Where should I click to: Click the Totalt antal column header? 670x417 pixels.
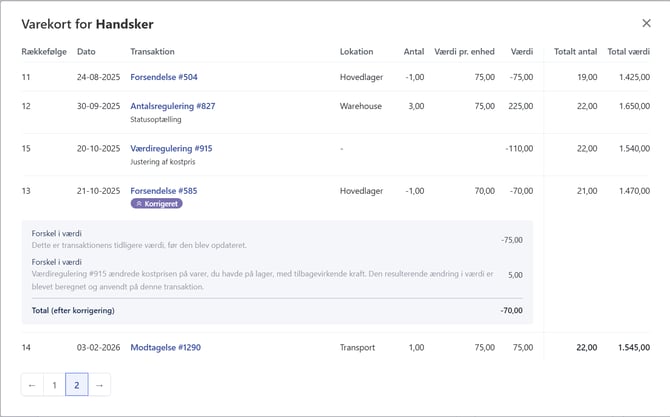click(575, 51)
